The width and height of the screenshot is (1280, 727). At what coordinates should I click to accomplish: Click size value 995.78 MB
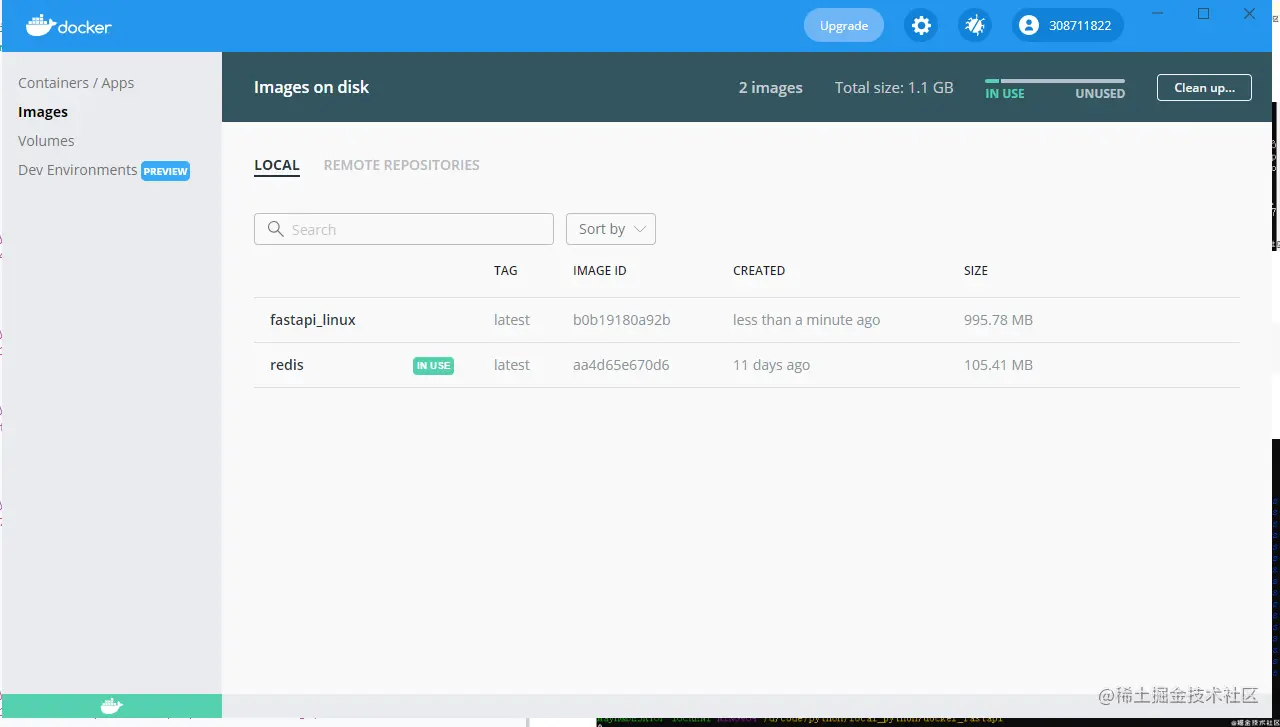pos(998,320)
